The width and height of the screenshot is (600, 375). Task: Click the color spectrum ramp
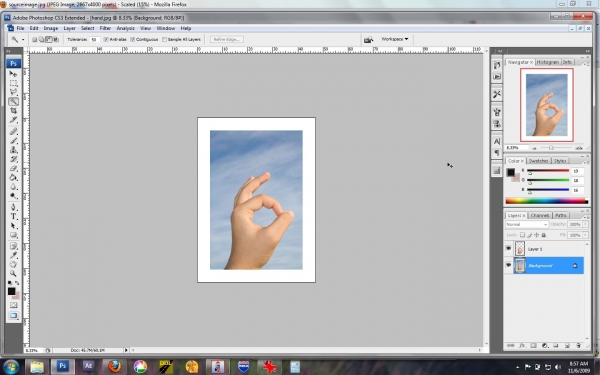(547, 201)
